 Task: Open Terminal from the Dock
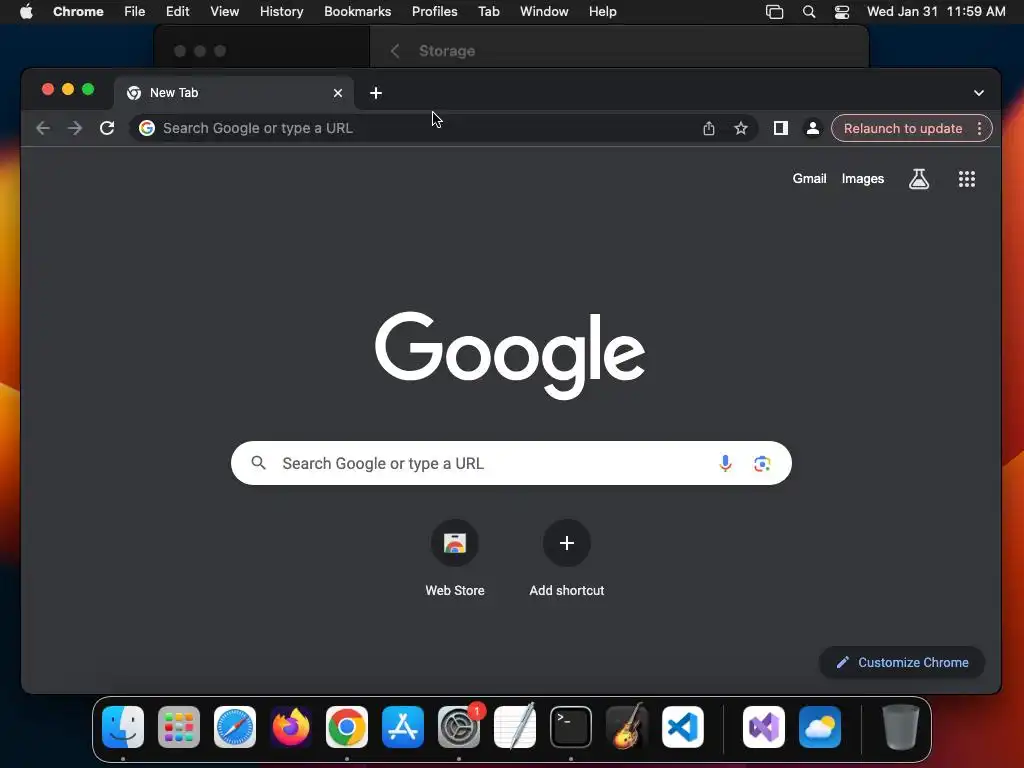click(x=571, y=727)
